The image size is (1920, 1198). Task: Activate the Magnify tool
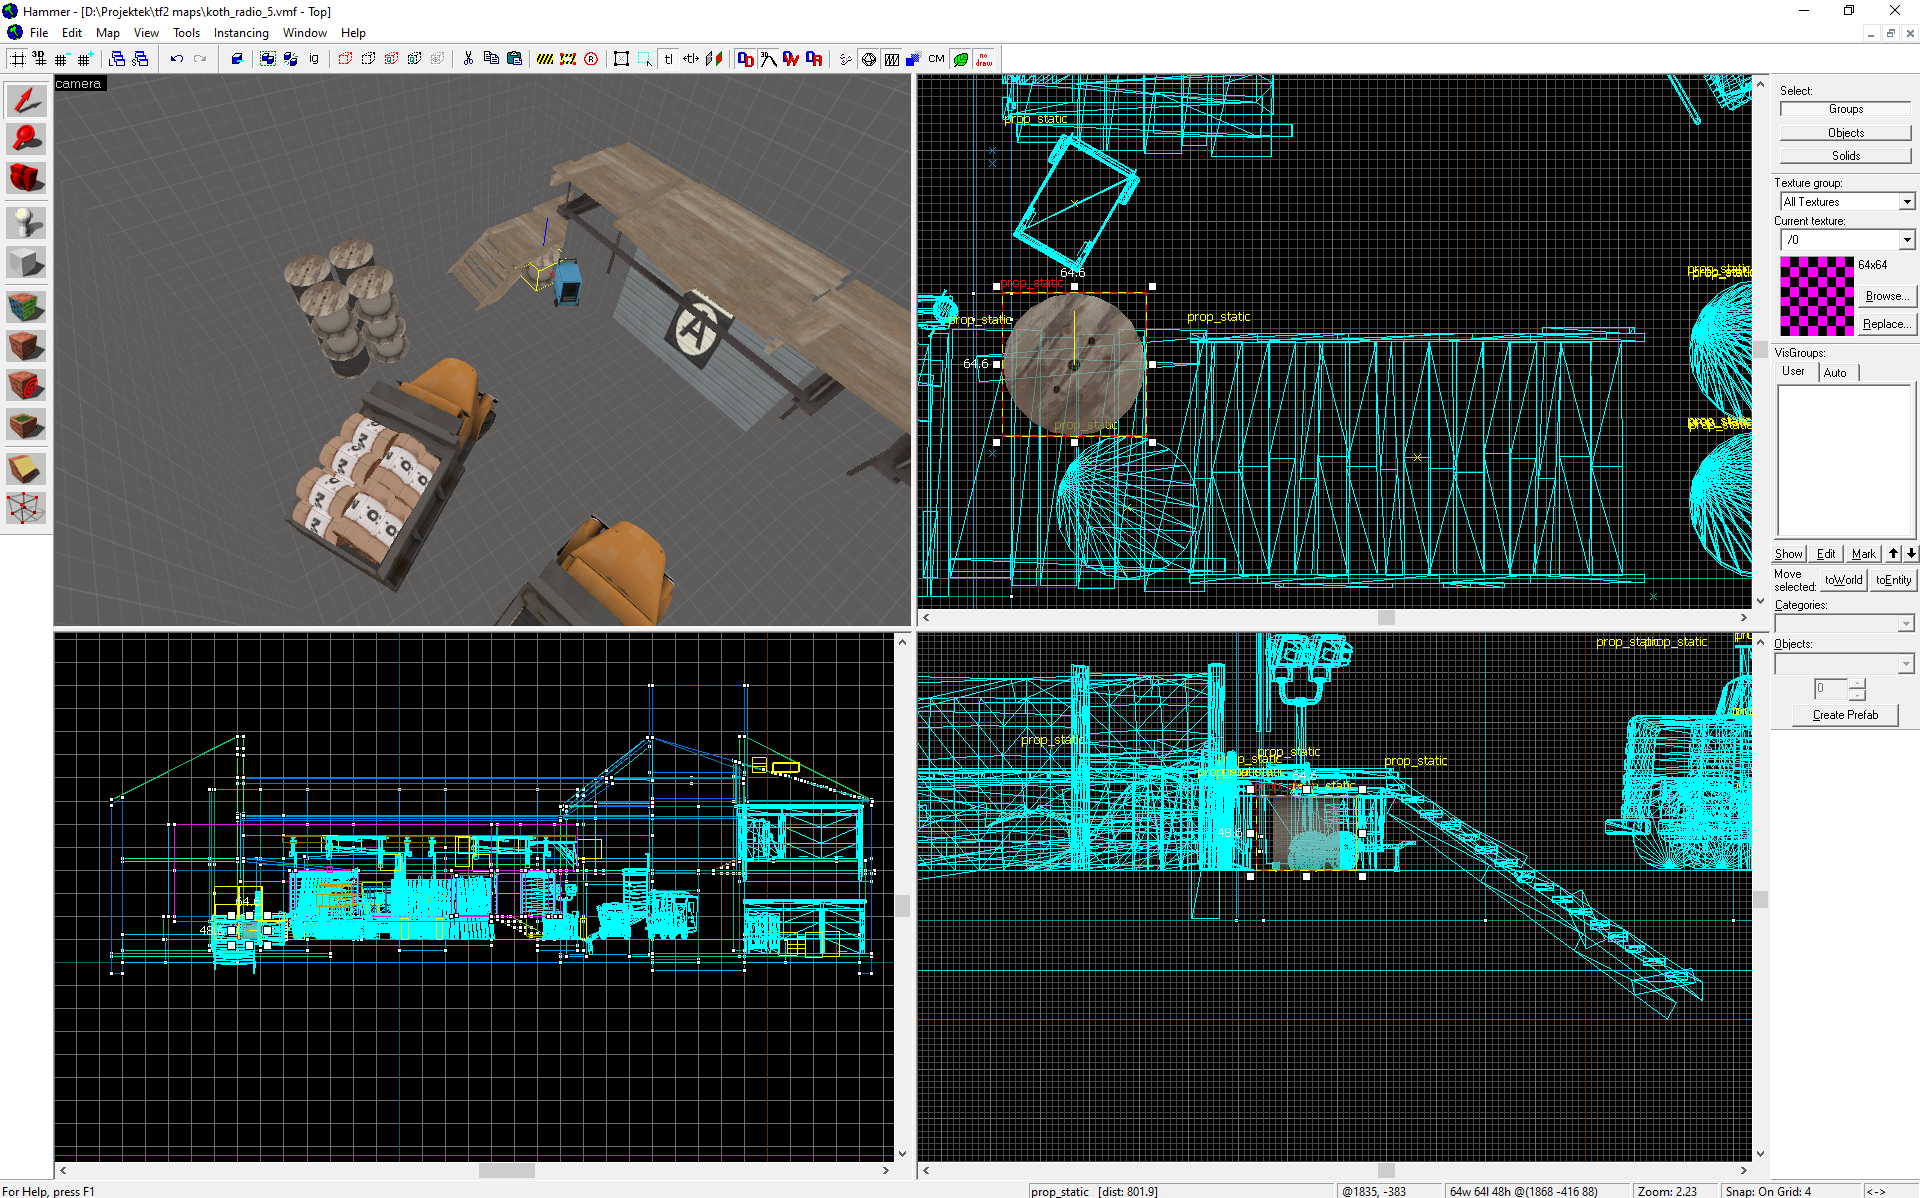tap(26, 139)
